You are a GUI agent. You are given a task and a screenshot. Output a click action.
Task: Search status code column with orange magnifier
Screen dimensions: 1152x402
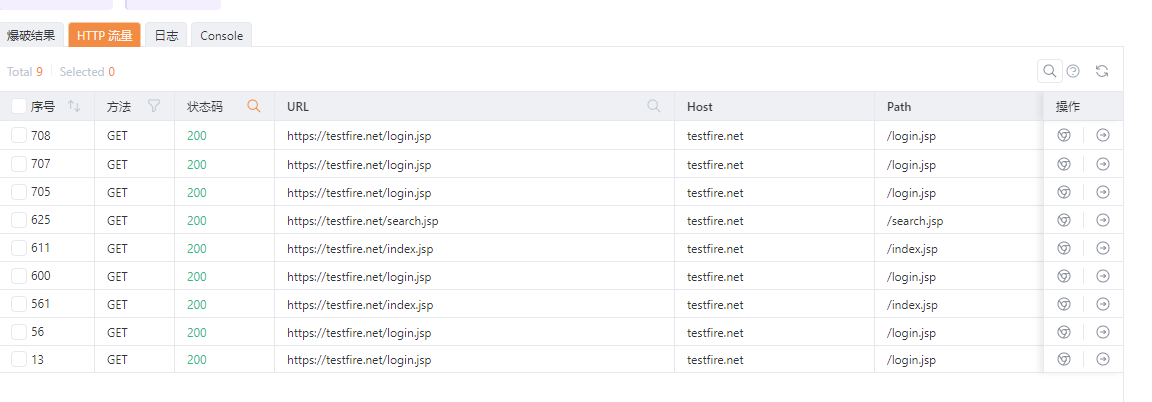(253, 106)
